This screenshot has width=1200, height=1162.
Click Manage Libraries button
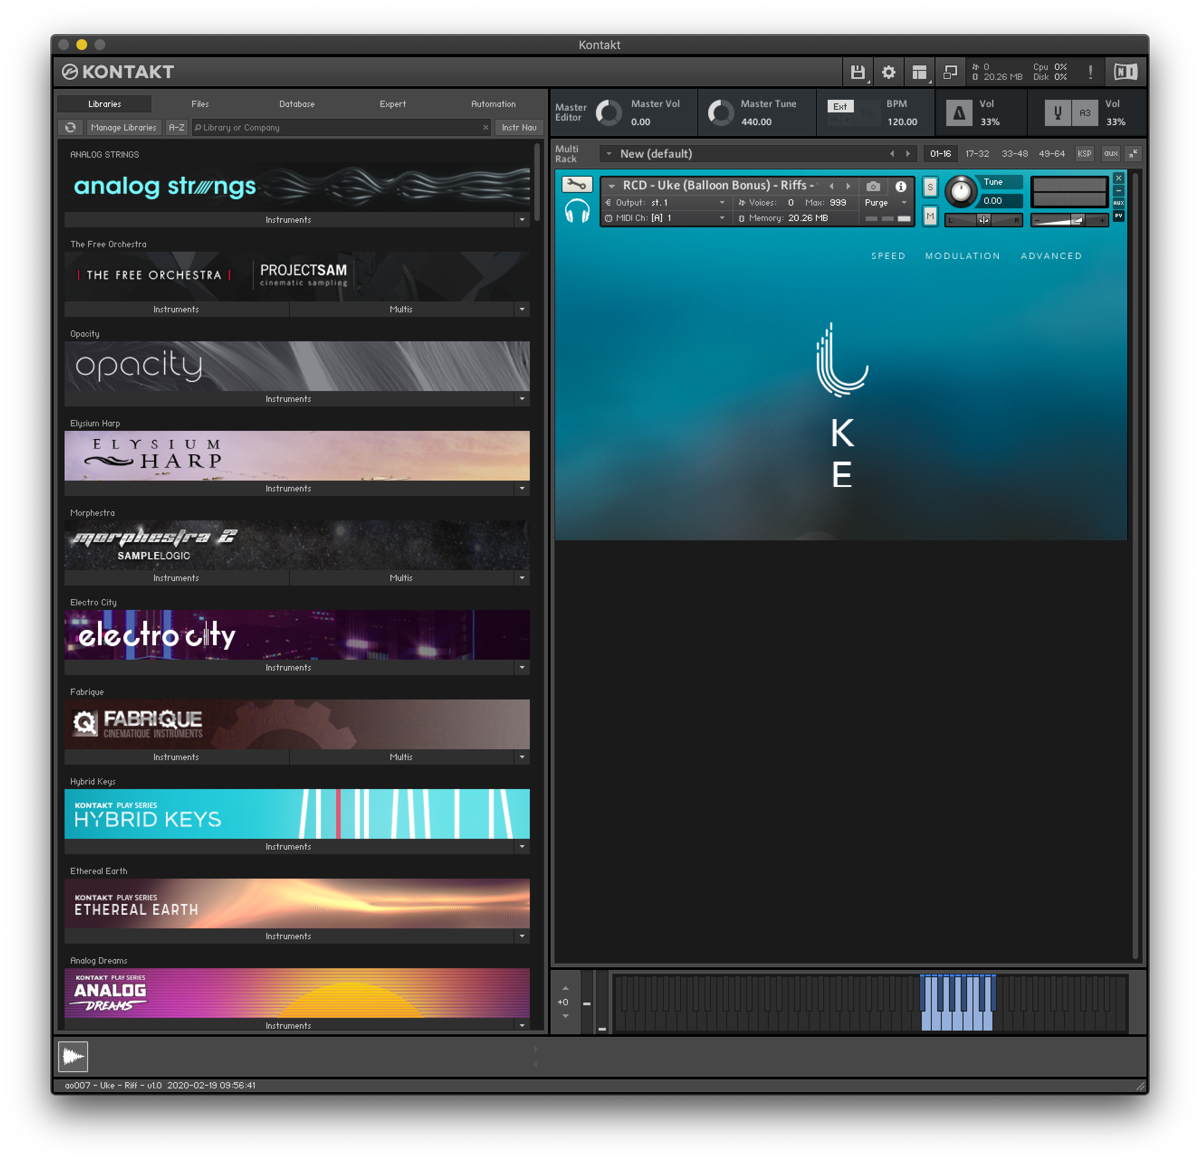click(123, 128)
